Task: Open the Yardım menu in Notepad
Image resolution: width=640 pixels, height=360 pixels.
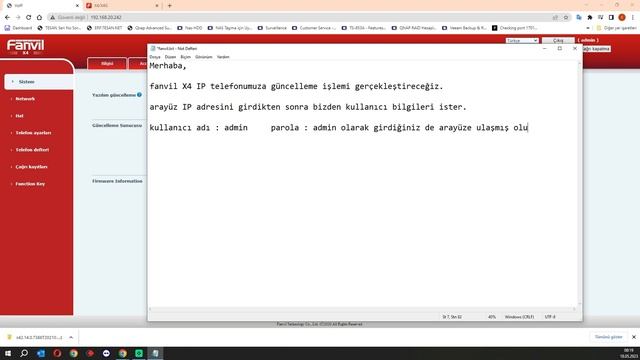Action: click(223, 57)
